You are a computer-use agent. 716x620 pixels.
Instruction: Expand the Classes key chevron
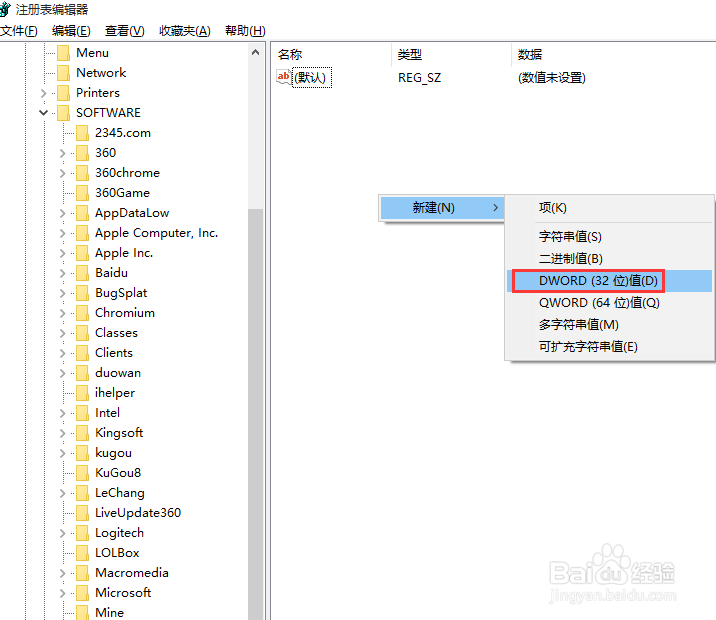pos(63,333)
